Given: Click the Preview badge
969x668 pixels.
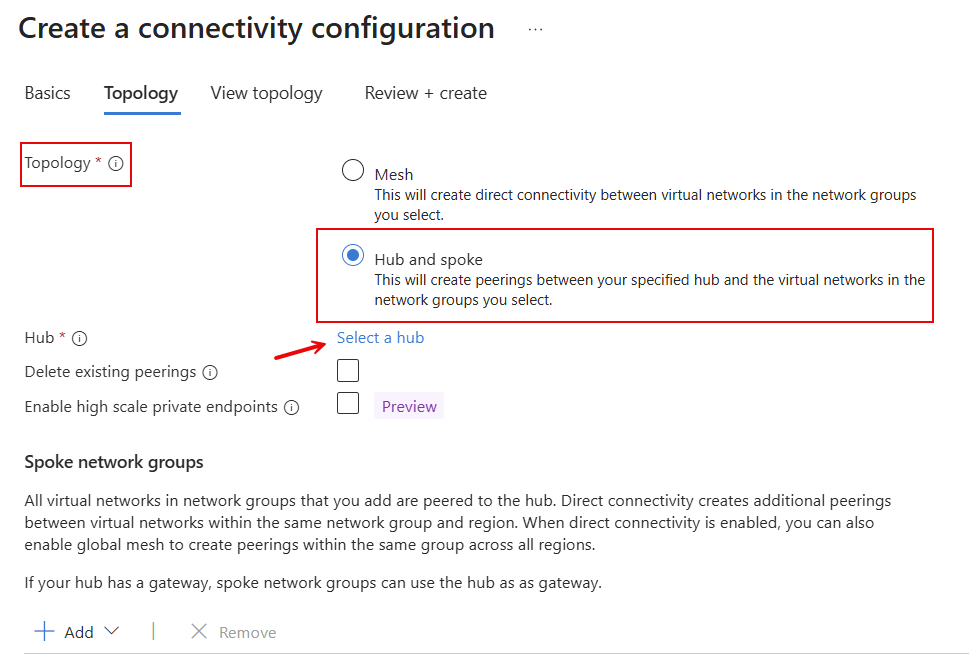Looking at the screenshot, I should click(408, 405).
